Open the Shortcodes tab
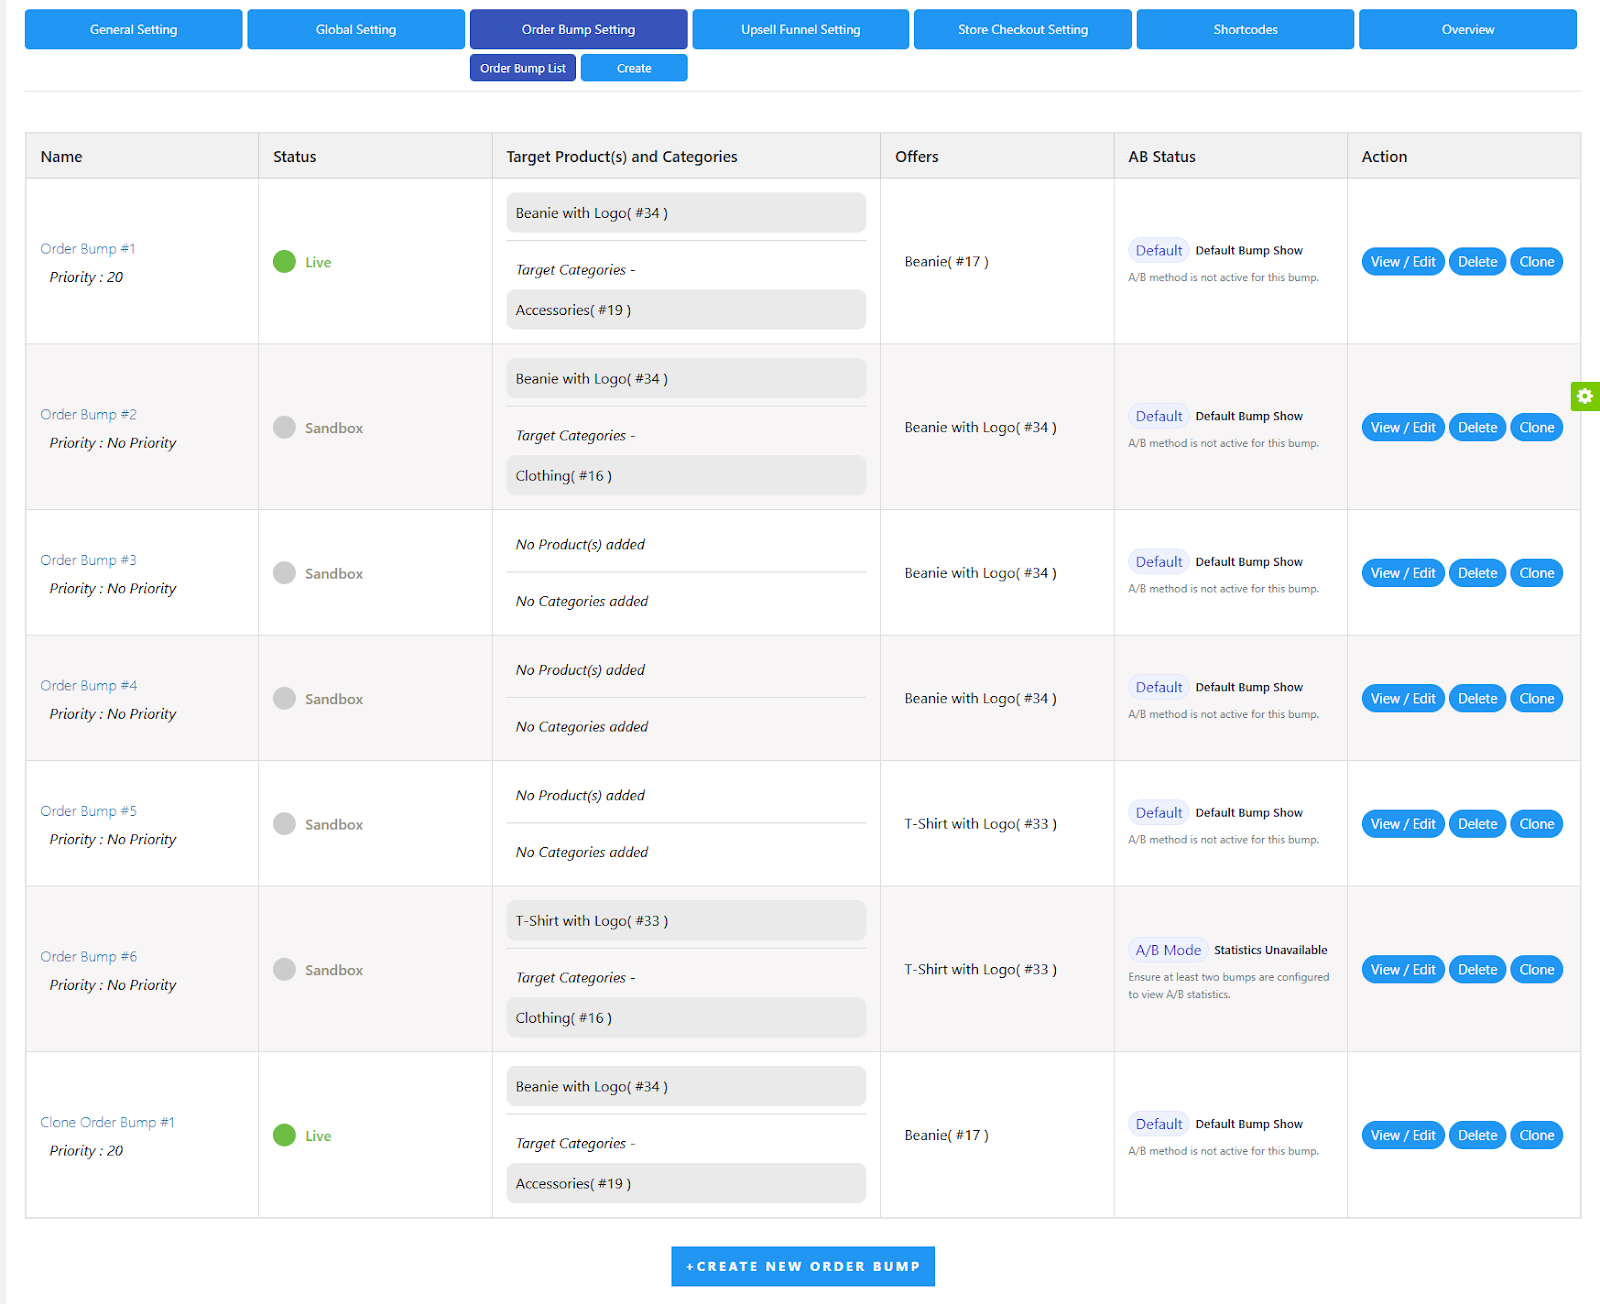1600x1304 pixels. tap(1244, 29)
